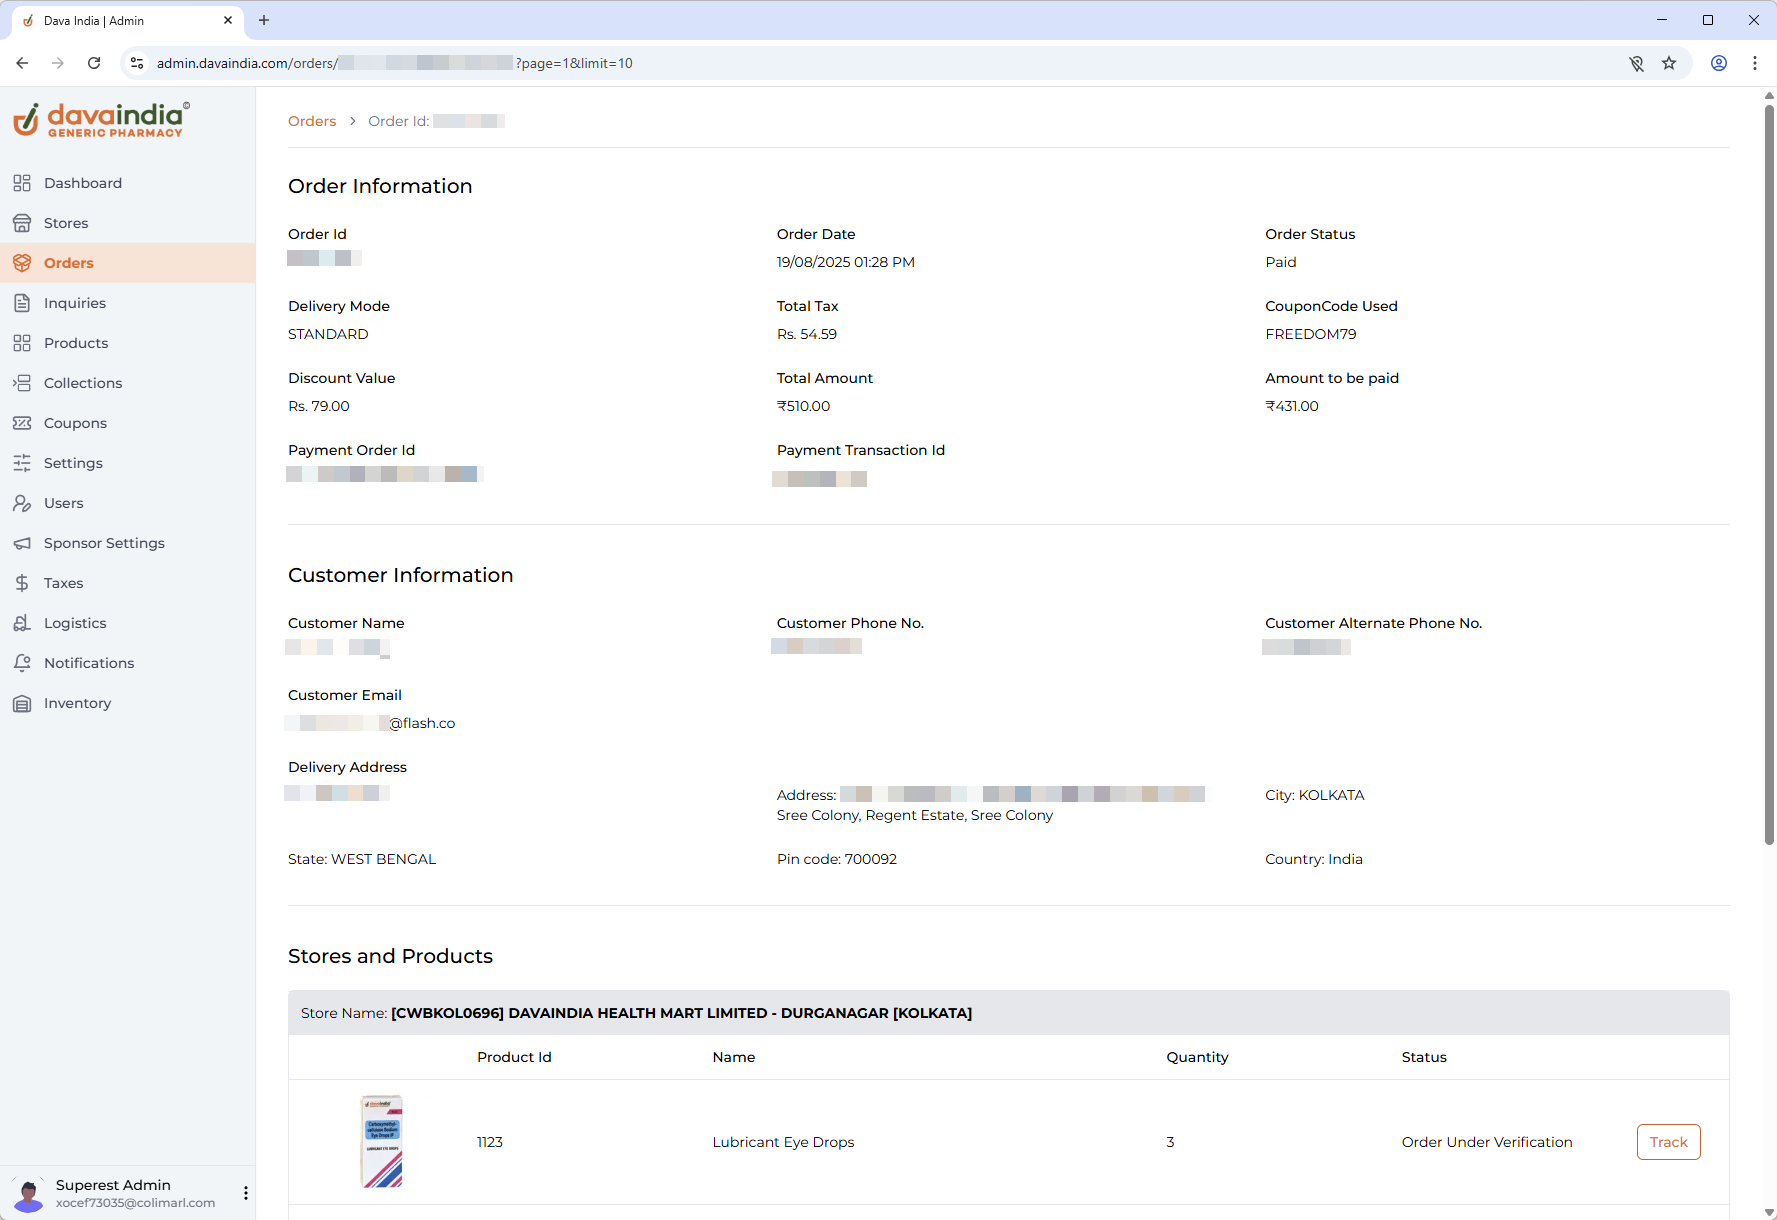Click the Coupons ticket icon
The height and width of the screenshot is (1220, 1777).
(22, 423)
